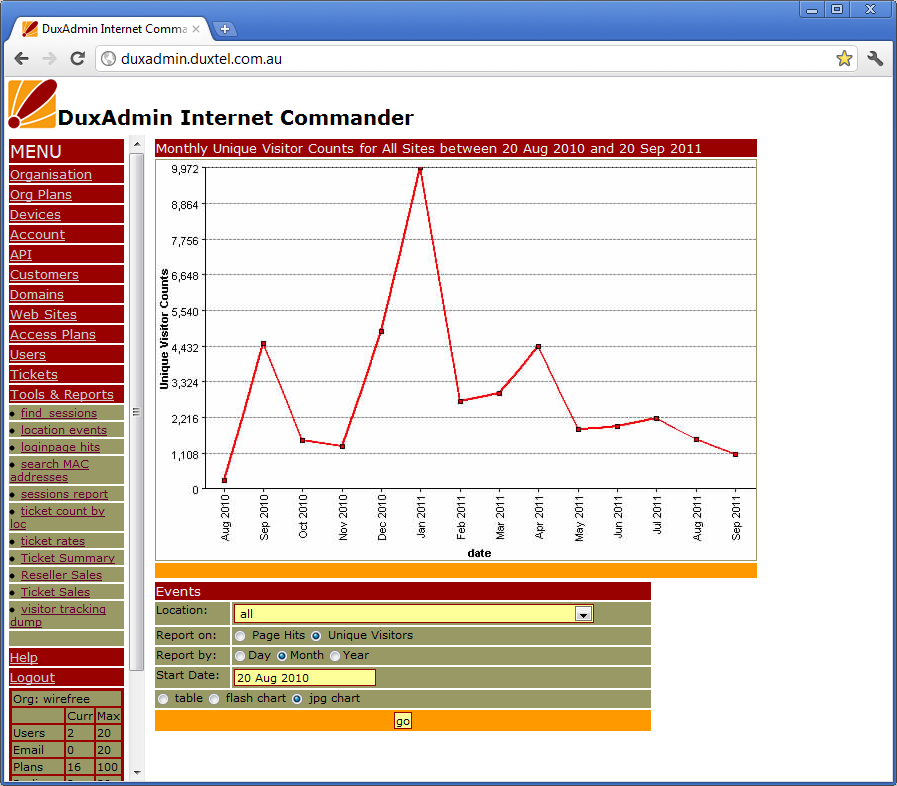Click the browser back arrow

click(x=22, y=58)
